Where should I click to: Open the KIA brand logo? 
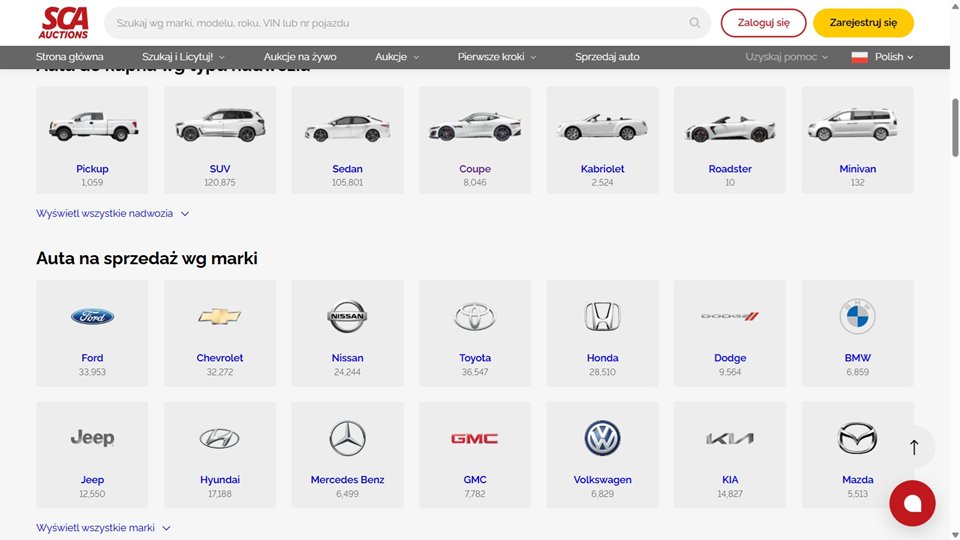(x=730, y=438)
